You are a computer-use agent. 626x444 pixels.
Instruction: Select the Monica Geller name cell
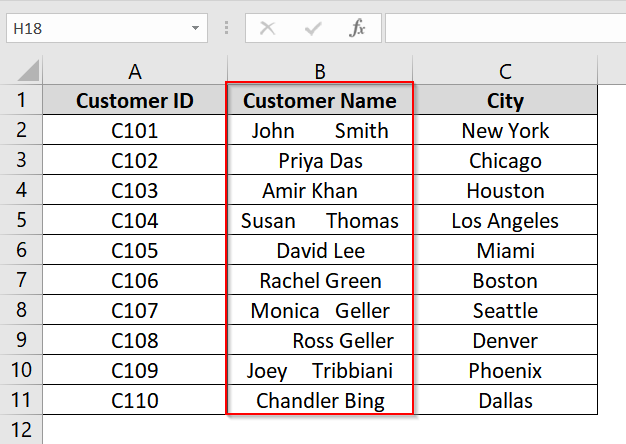320,309
